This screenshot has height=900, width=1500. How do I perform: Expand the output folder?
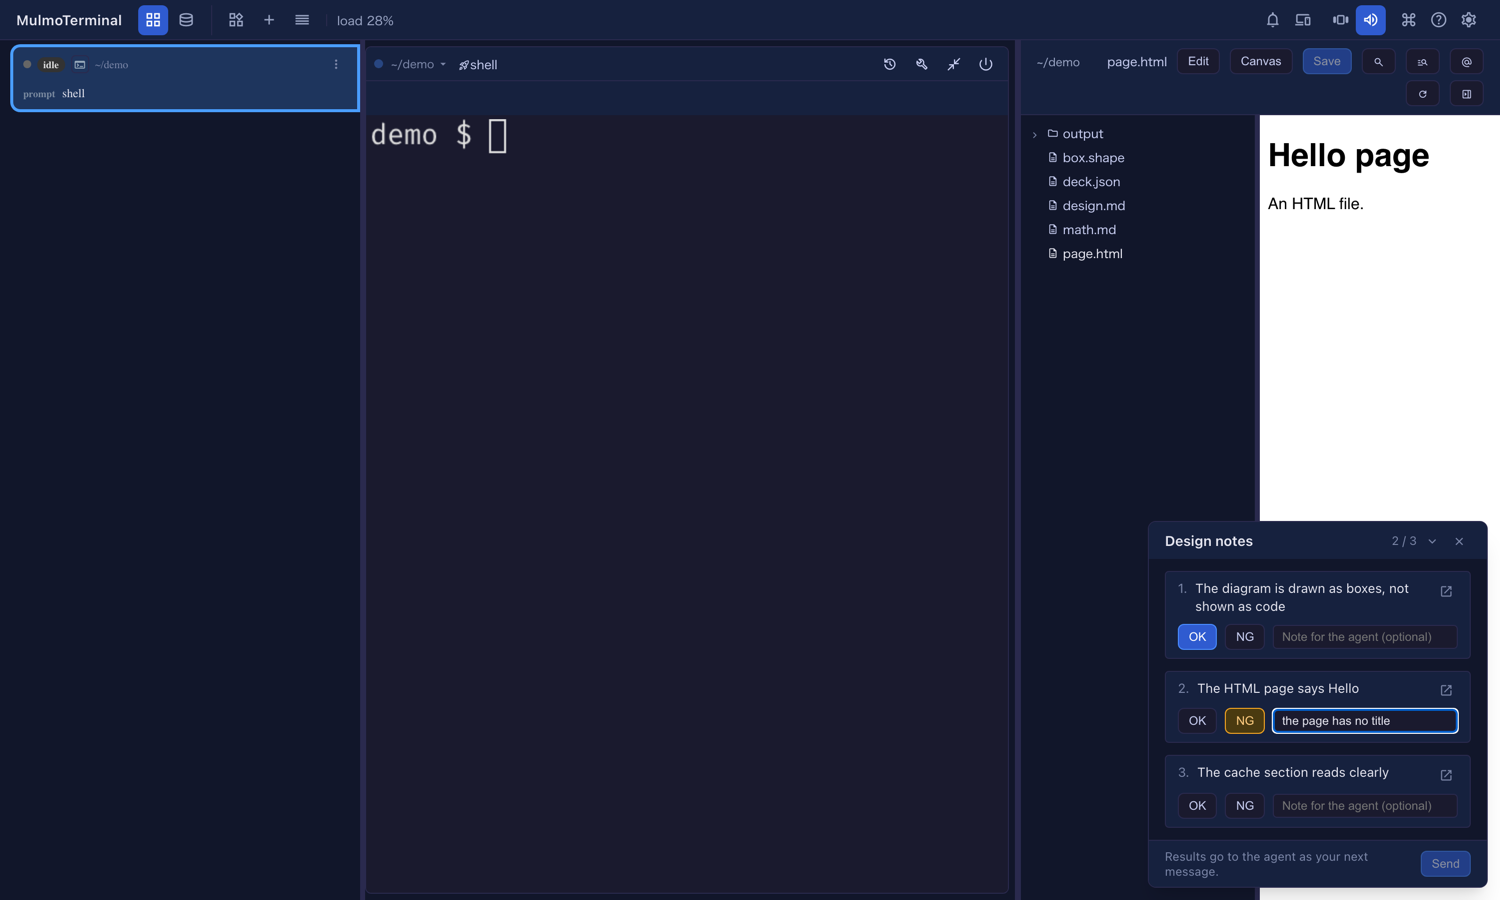coord(1035,134)
